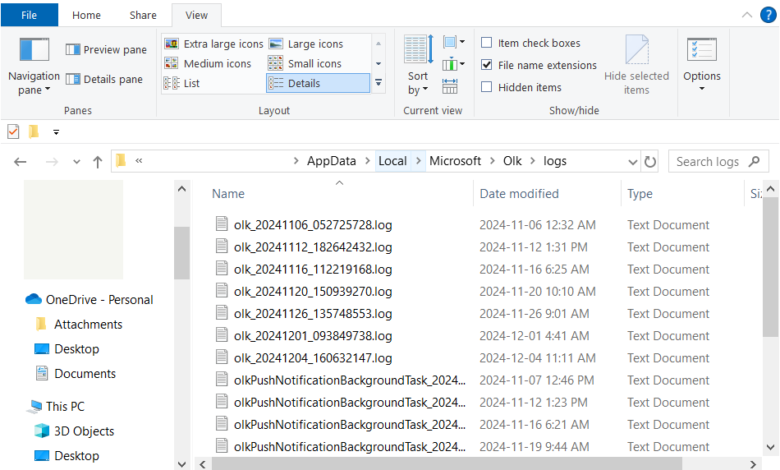
Task: Expand the layout gallery More arrow
Action: click(379, 83)
